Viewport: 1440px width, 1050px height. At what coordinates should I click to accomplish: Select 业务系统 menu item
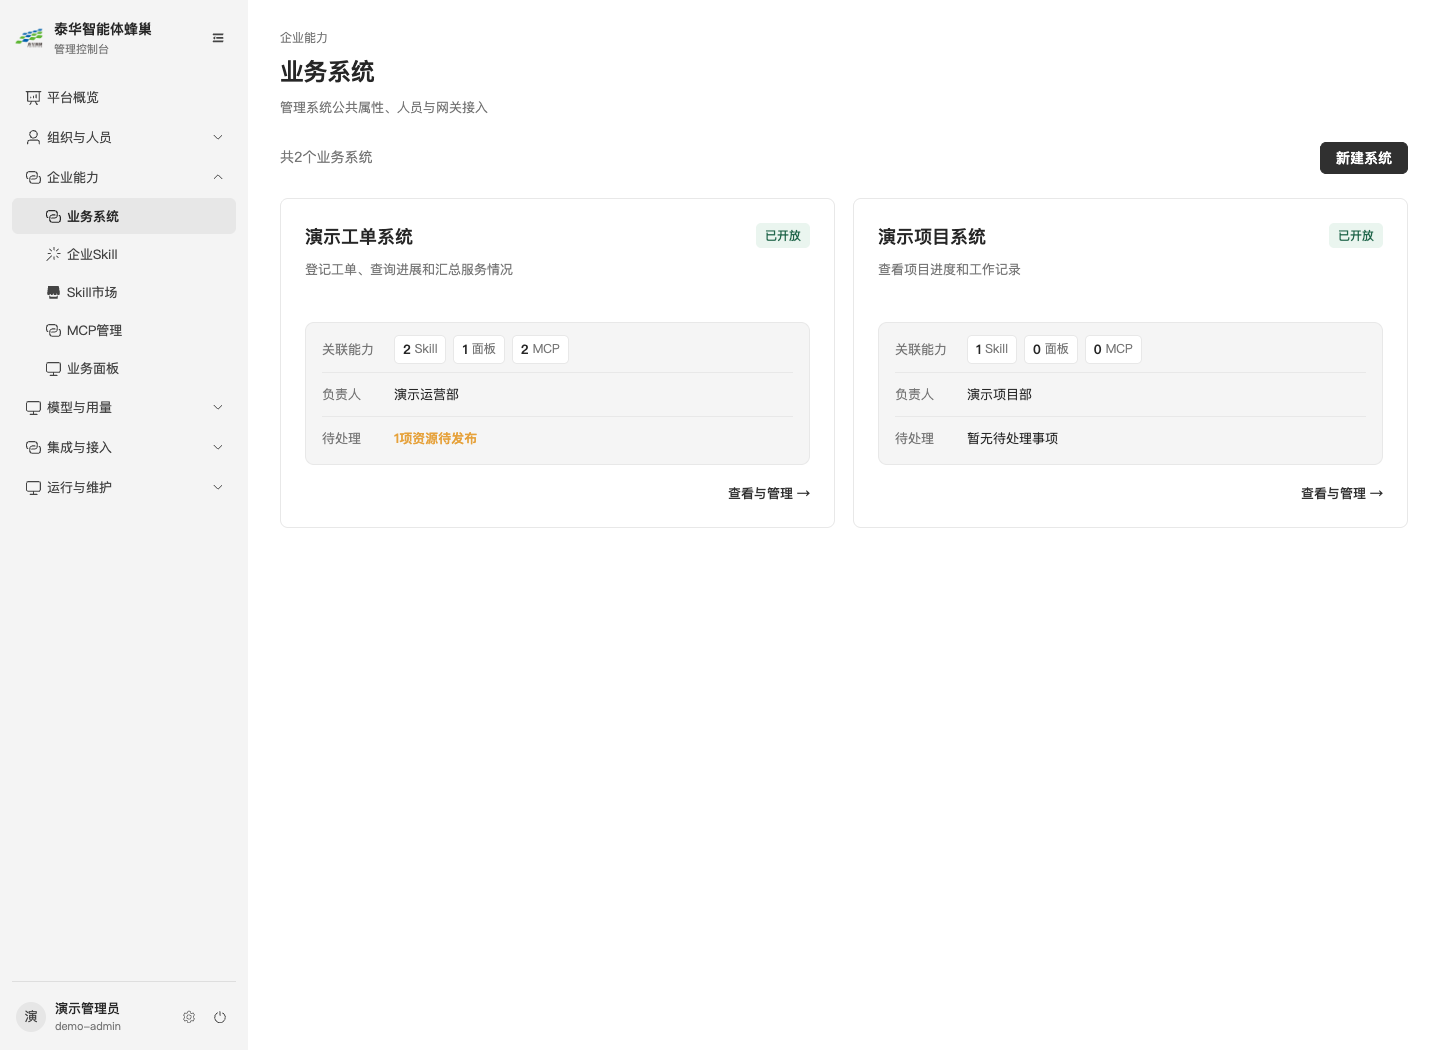124,216
